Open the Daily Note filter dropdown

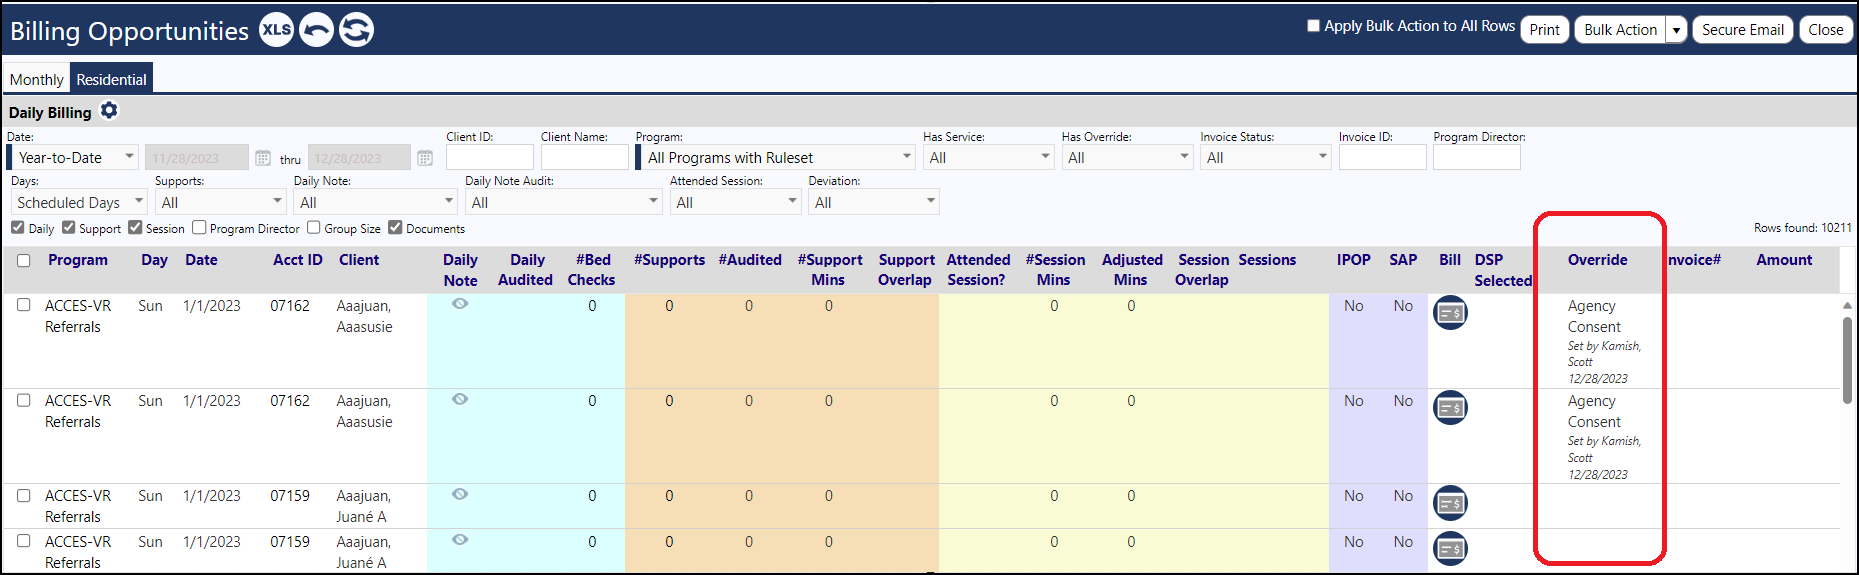[376, 203]
